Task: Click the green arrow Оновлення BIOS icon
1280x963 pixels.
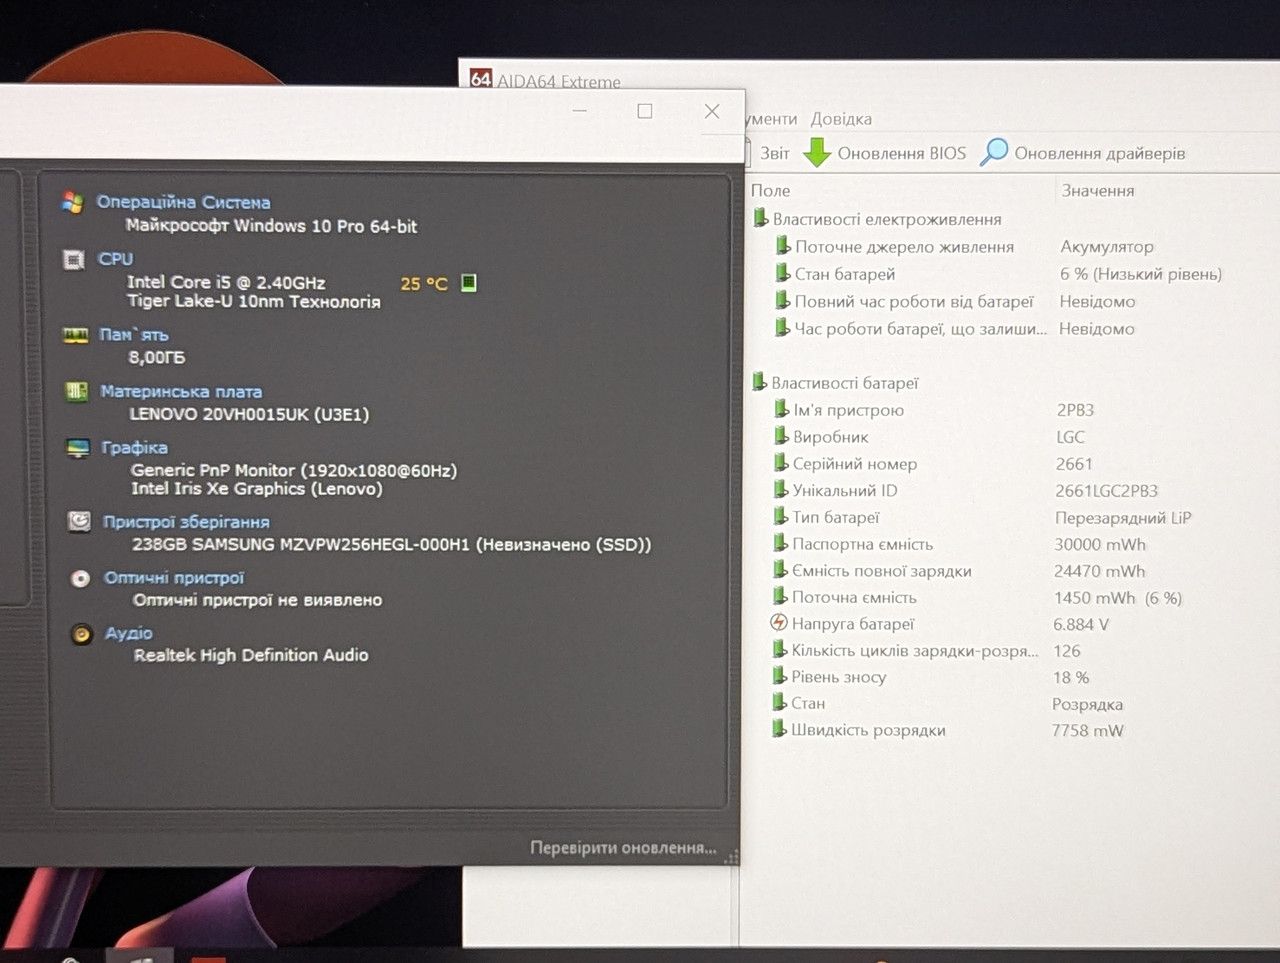Action: click(x=818, y=152)
